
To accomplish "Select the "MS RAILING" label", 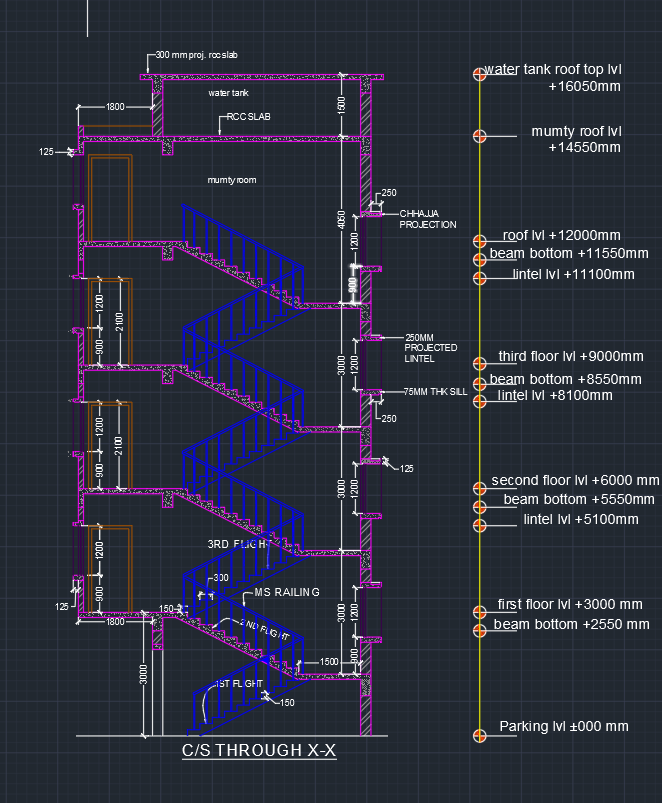I will click(x=287, y=592).
